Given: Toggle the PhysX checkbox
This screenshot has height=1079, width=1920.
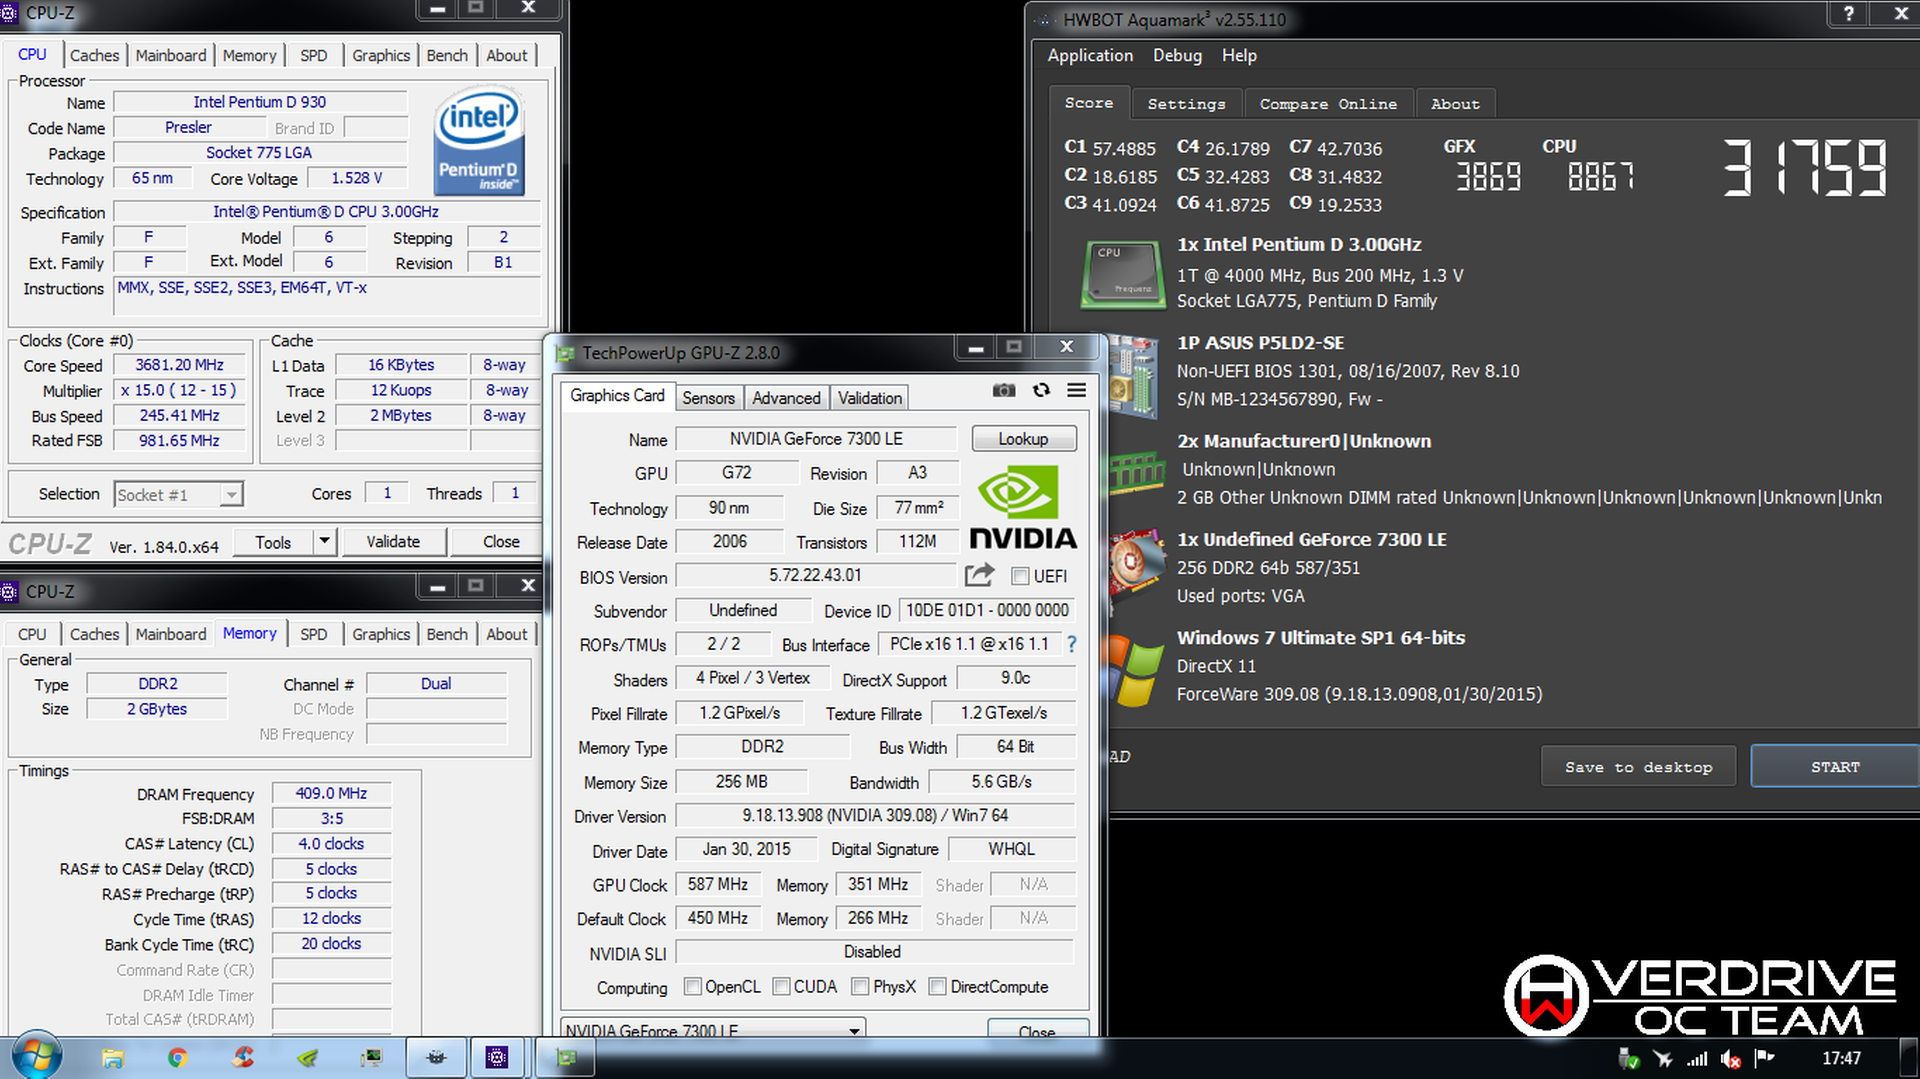Looking at the screenshot, I should click(x=860, y=986).
